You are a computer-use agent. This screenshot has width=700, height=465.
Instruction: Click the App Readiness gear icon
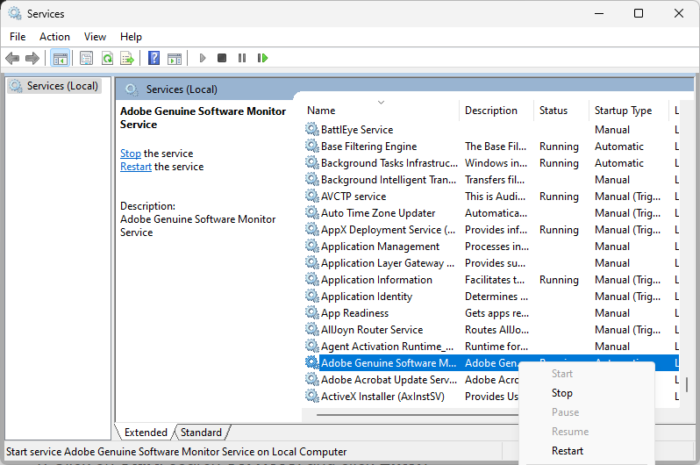pyautogui.click(x=312, y=312)
